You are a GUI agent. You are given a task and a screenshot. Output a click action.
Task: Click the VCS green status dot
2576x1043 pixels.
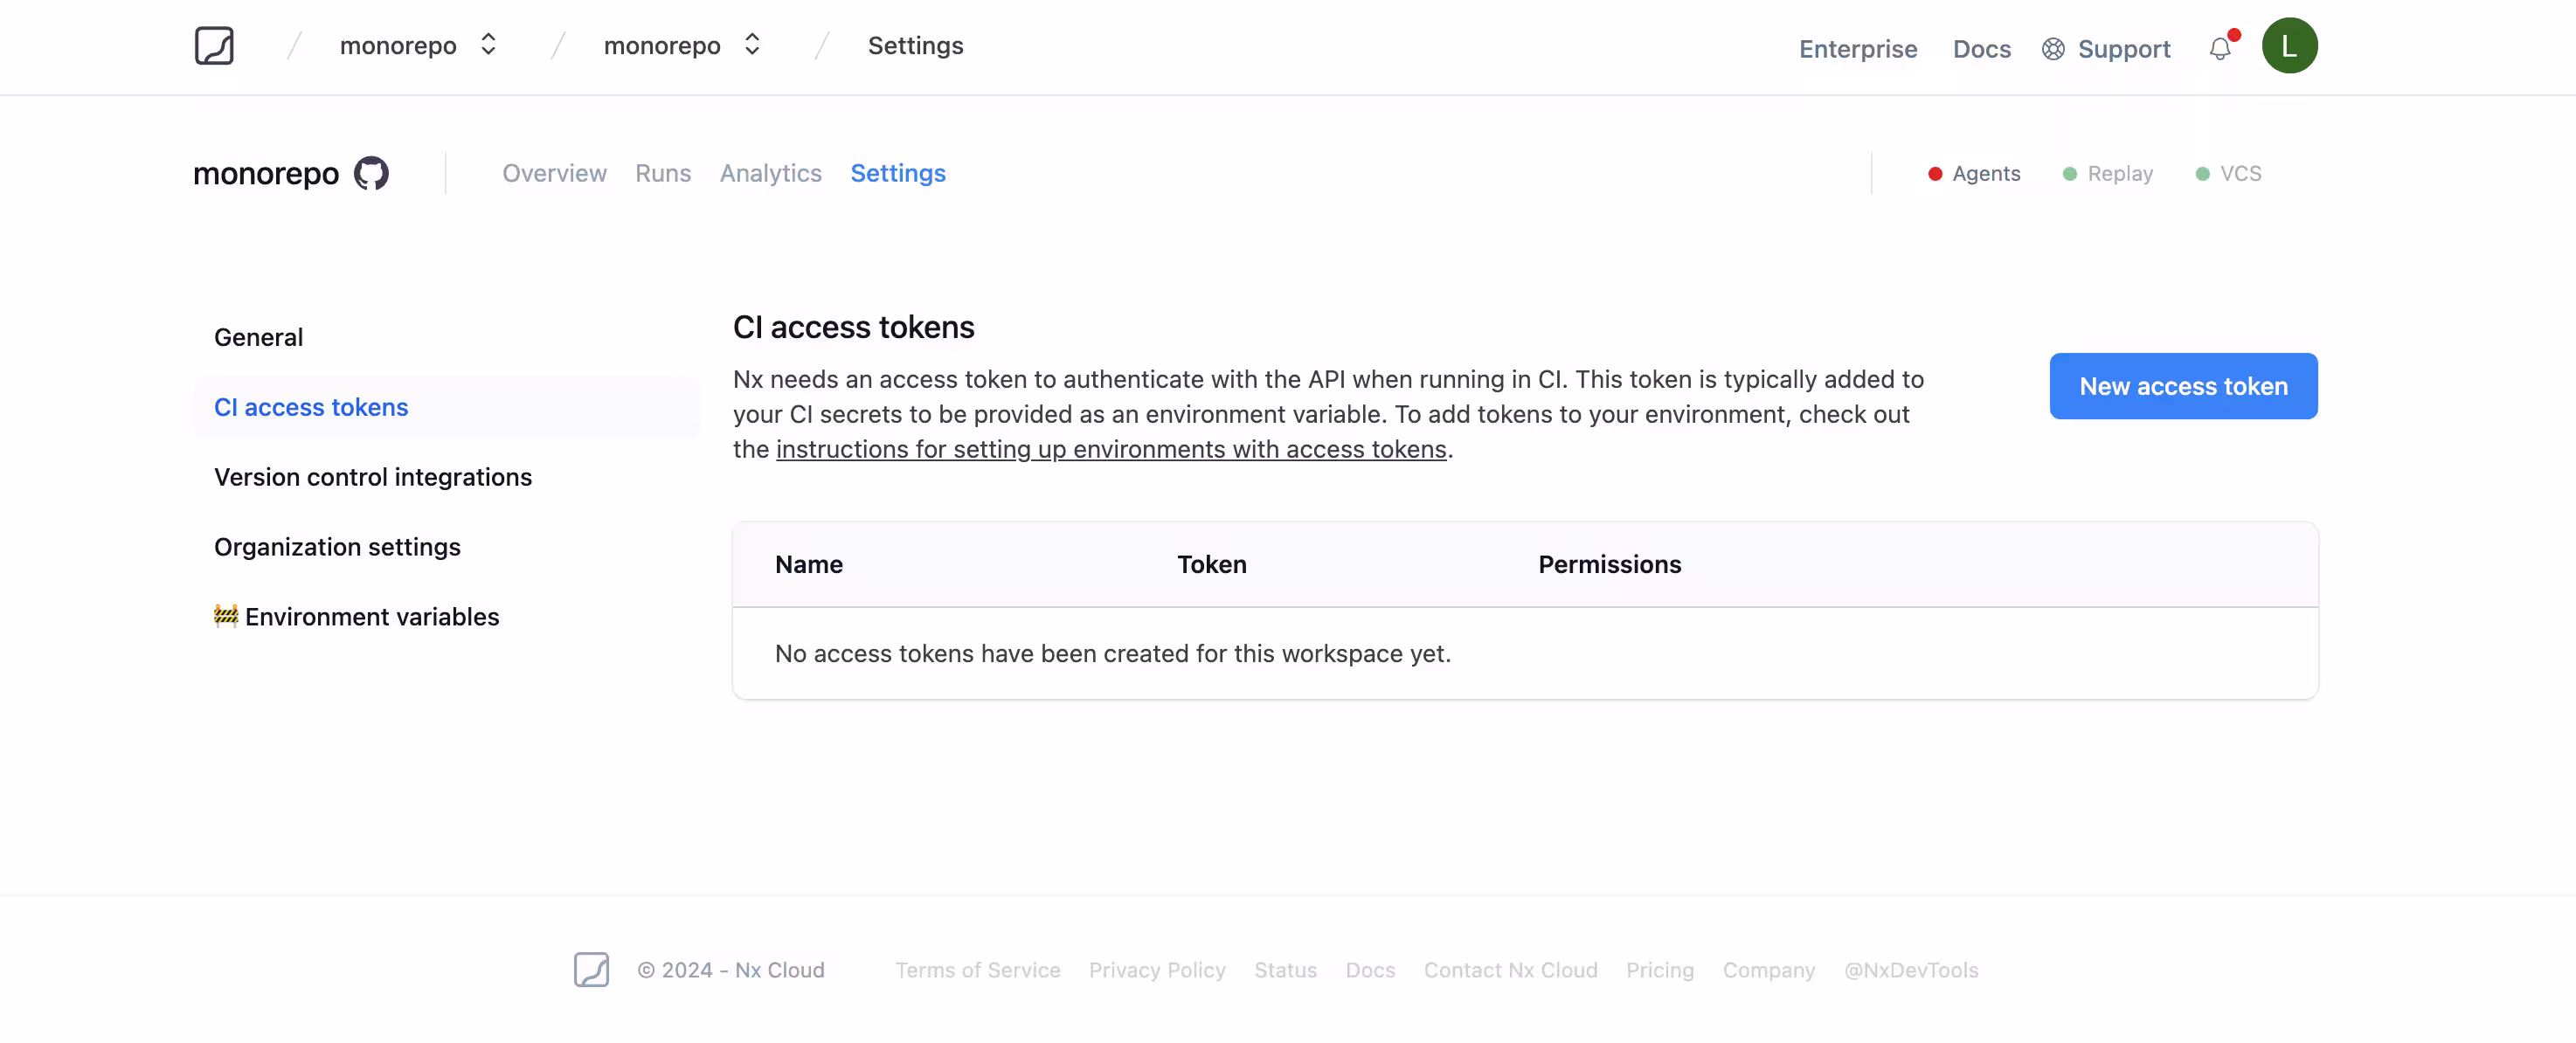click(x=2202, y=174)
